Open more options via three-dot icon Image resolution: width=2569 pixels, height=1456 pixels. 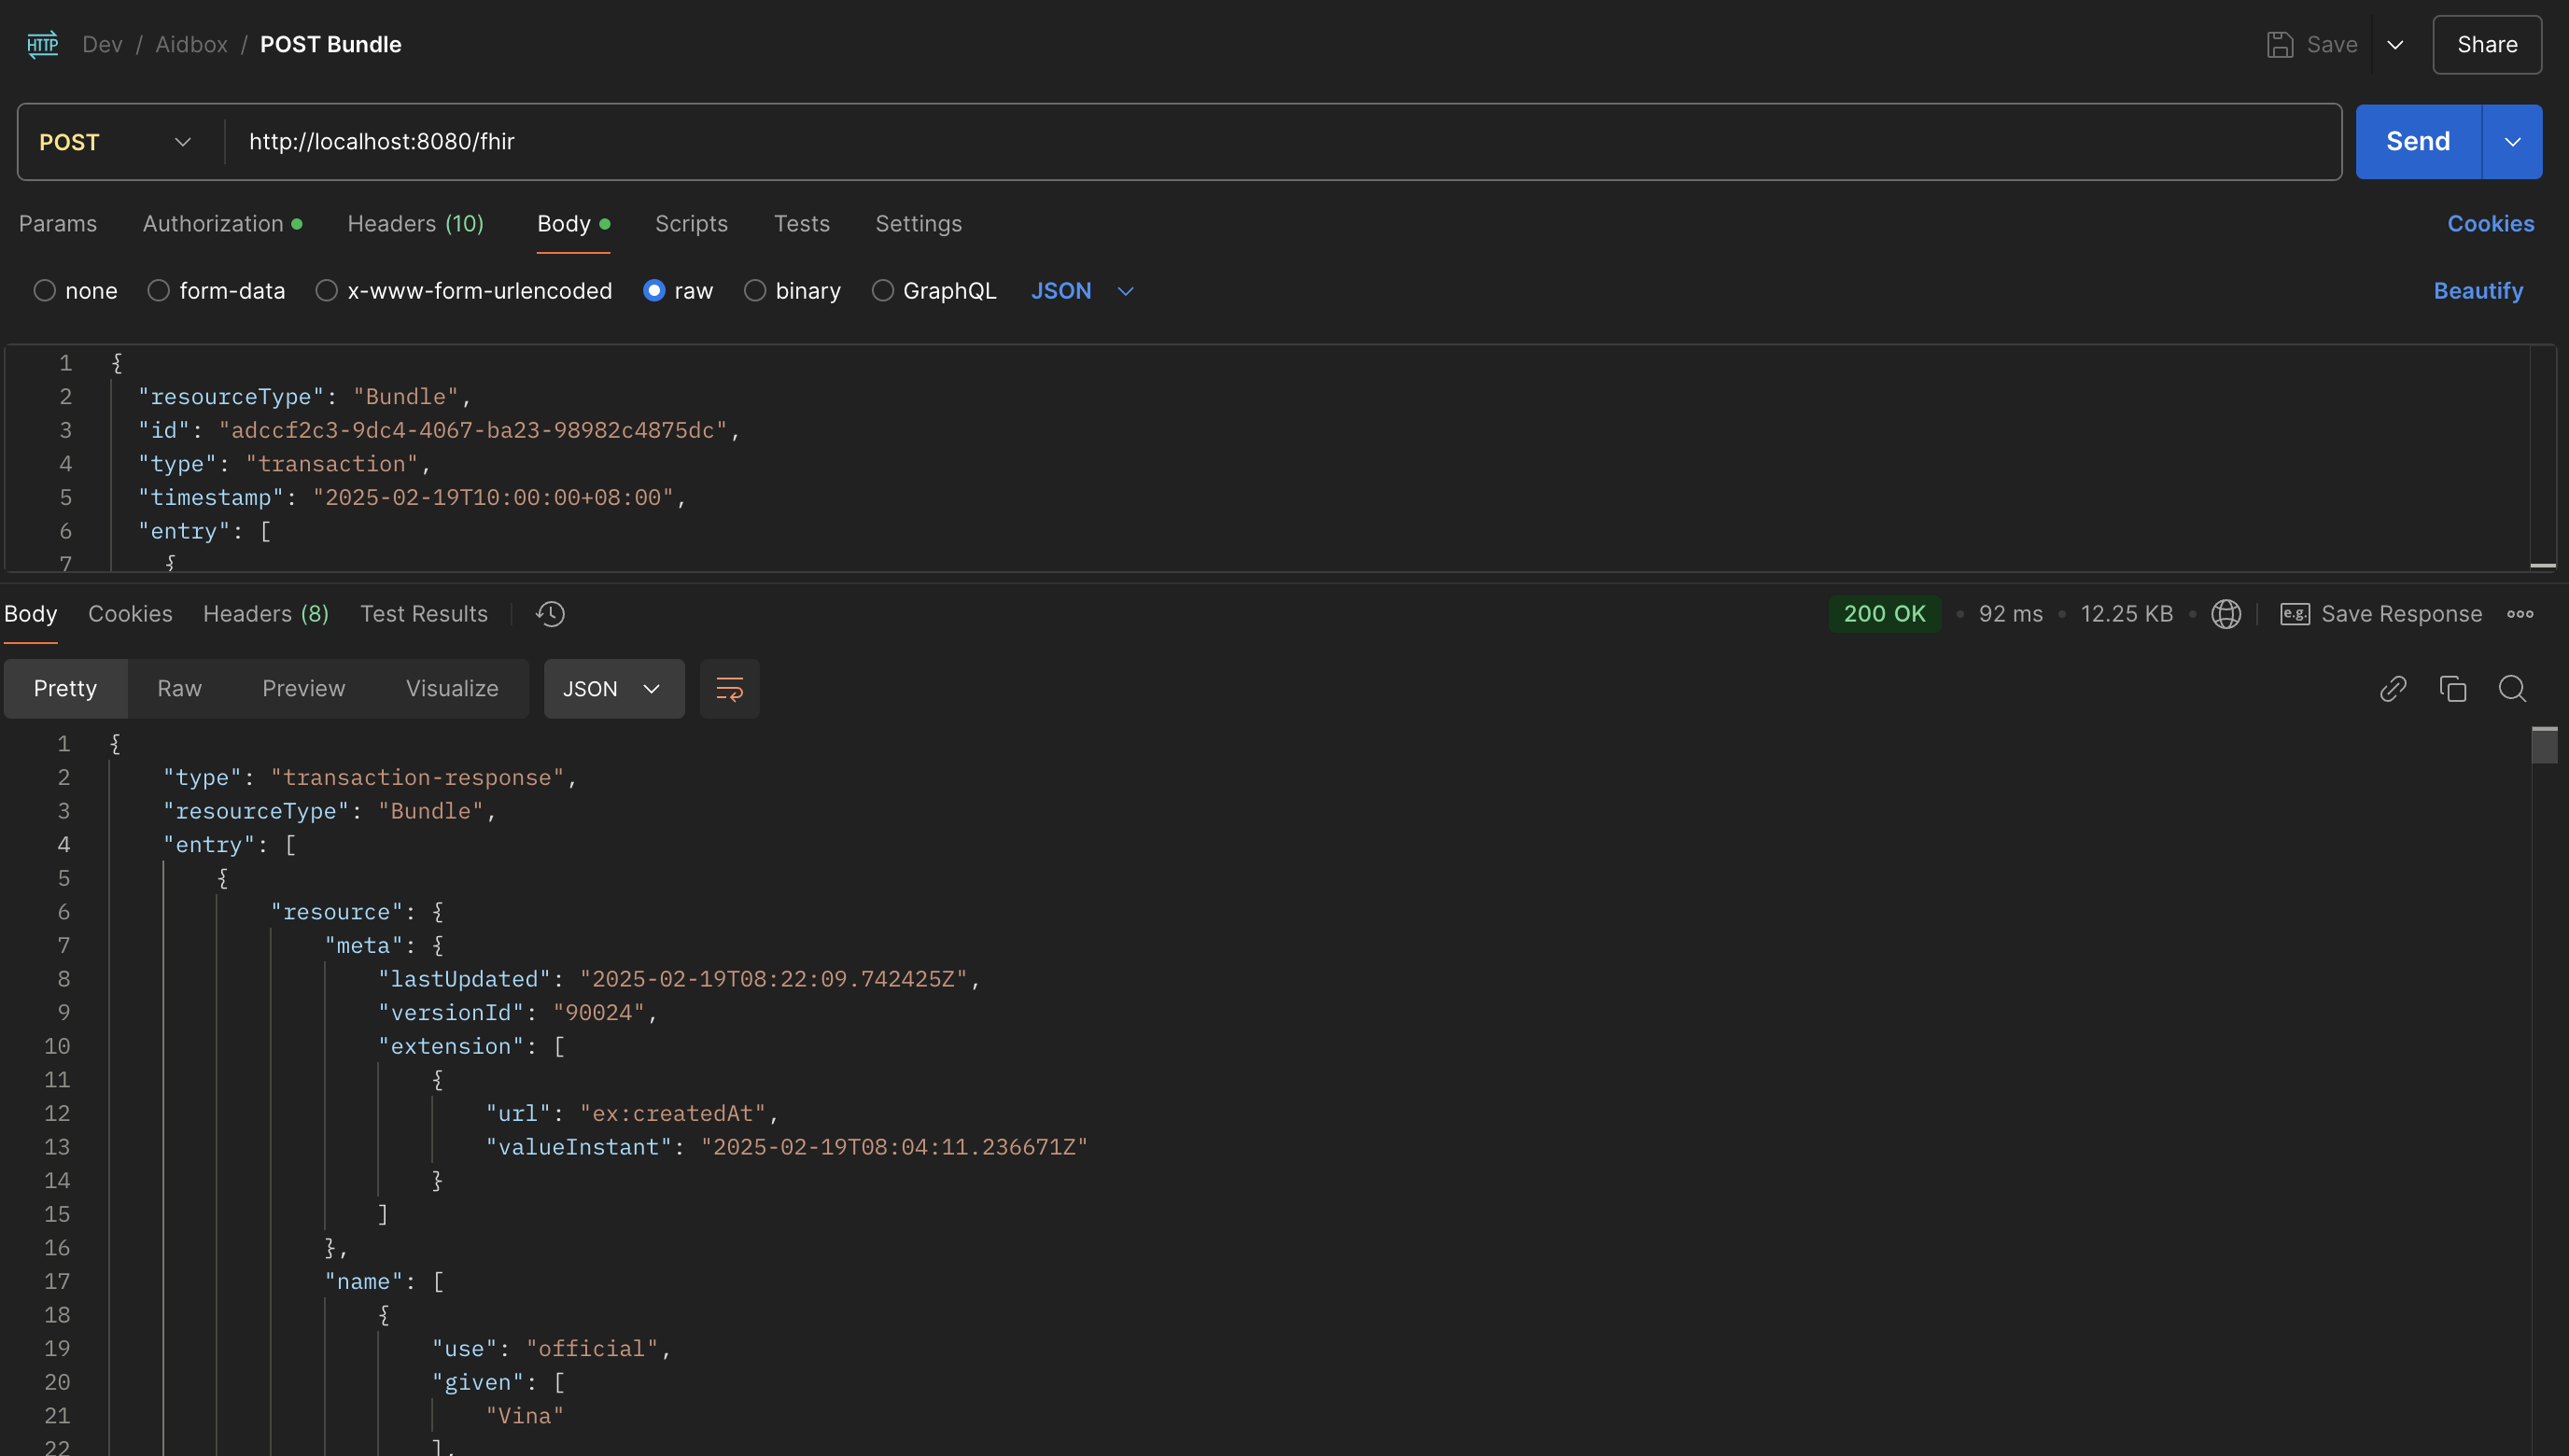[2521, 614]
